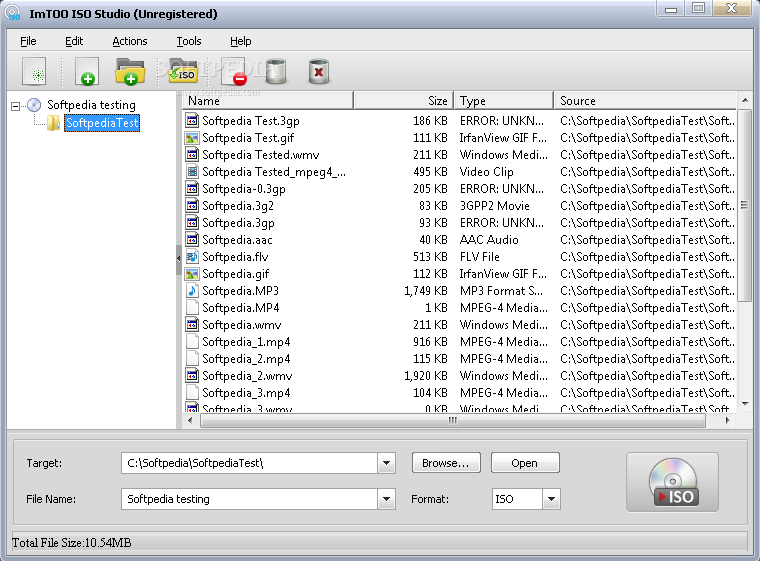Click the disc icon beside Softpedia testing
The width and height of the screenshot is (760, 561).
34,105
